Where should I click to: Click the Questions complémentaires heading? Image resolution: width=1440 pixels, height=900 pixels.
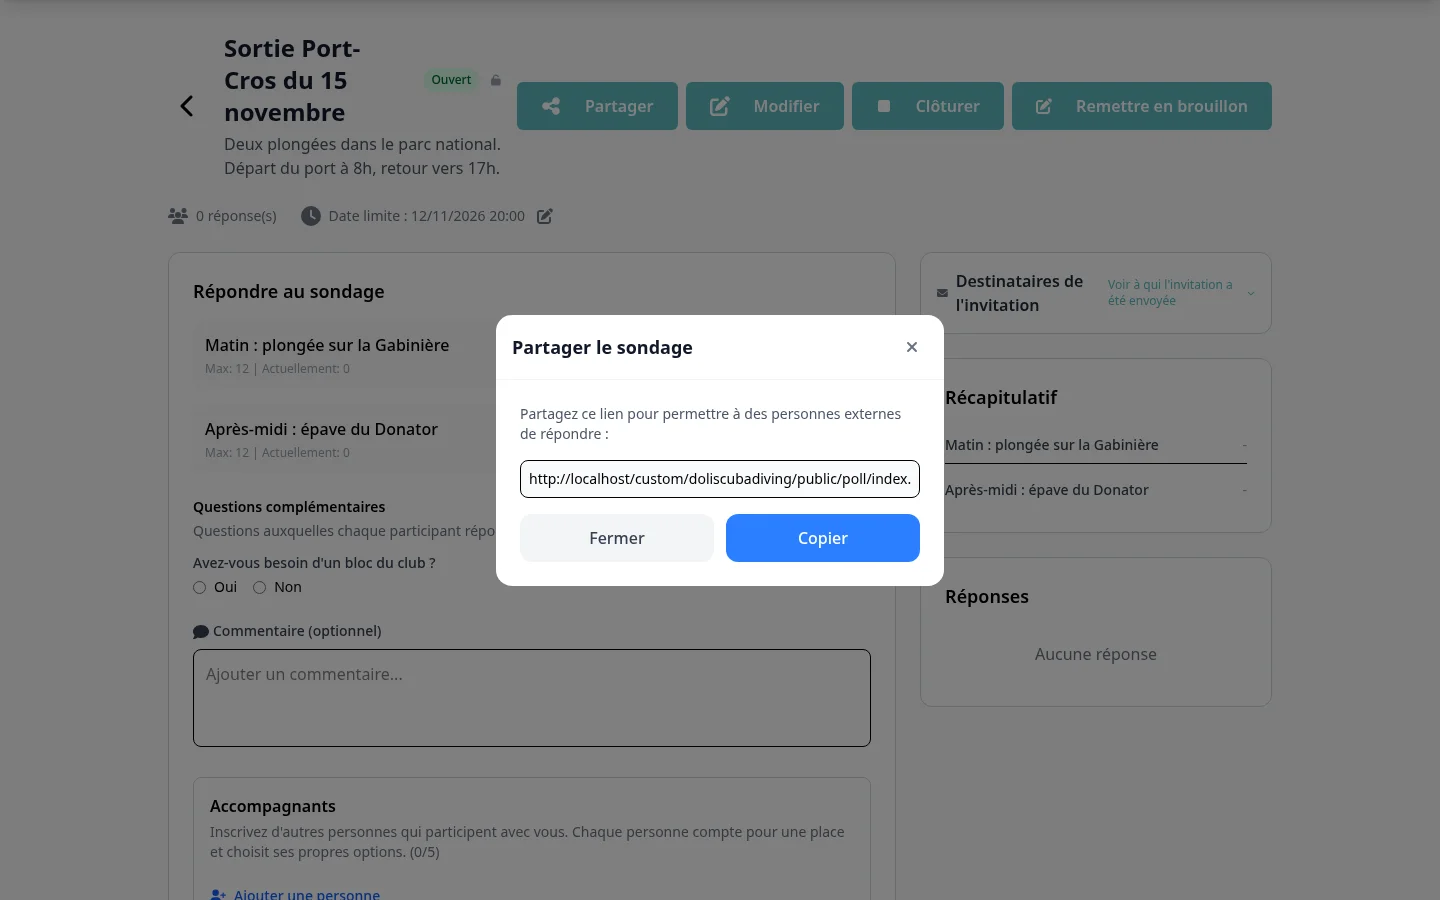tap(289, 507)
